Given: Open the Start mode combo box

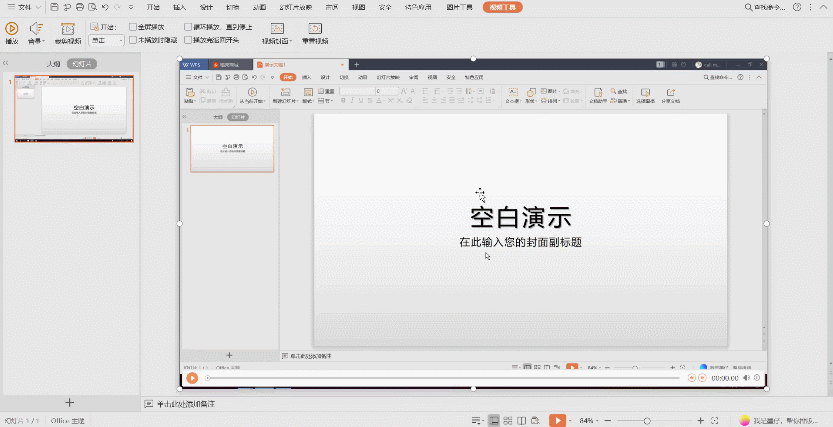Looking at the screenshot, I should coord(107,41).
